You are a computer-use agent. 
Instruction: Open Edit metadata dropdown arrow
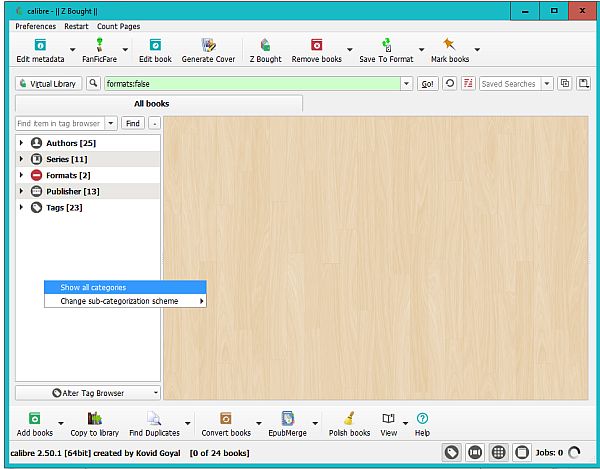pyautogui.click(x=72, y=49)
